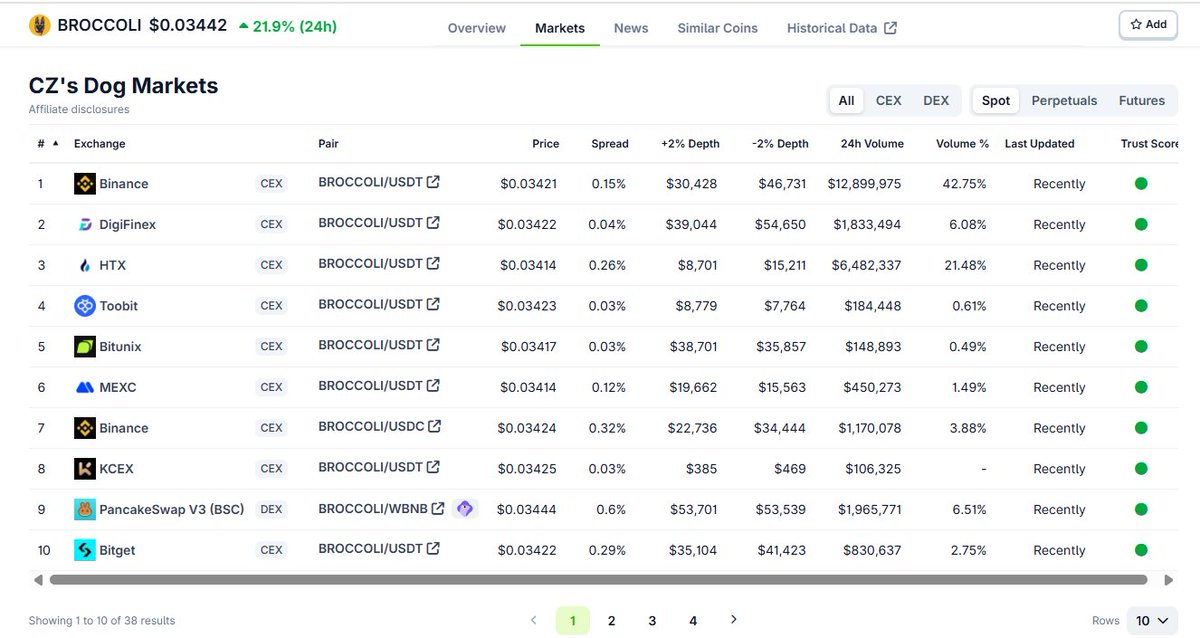Screen dimensions: 1200x638
Task: Click 'Showing 1 to 10 of 38 results'
Action: coord(102,621)
